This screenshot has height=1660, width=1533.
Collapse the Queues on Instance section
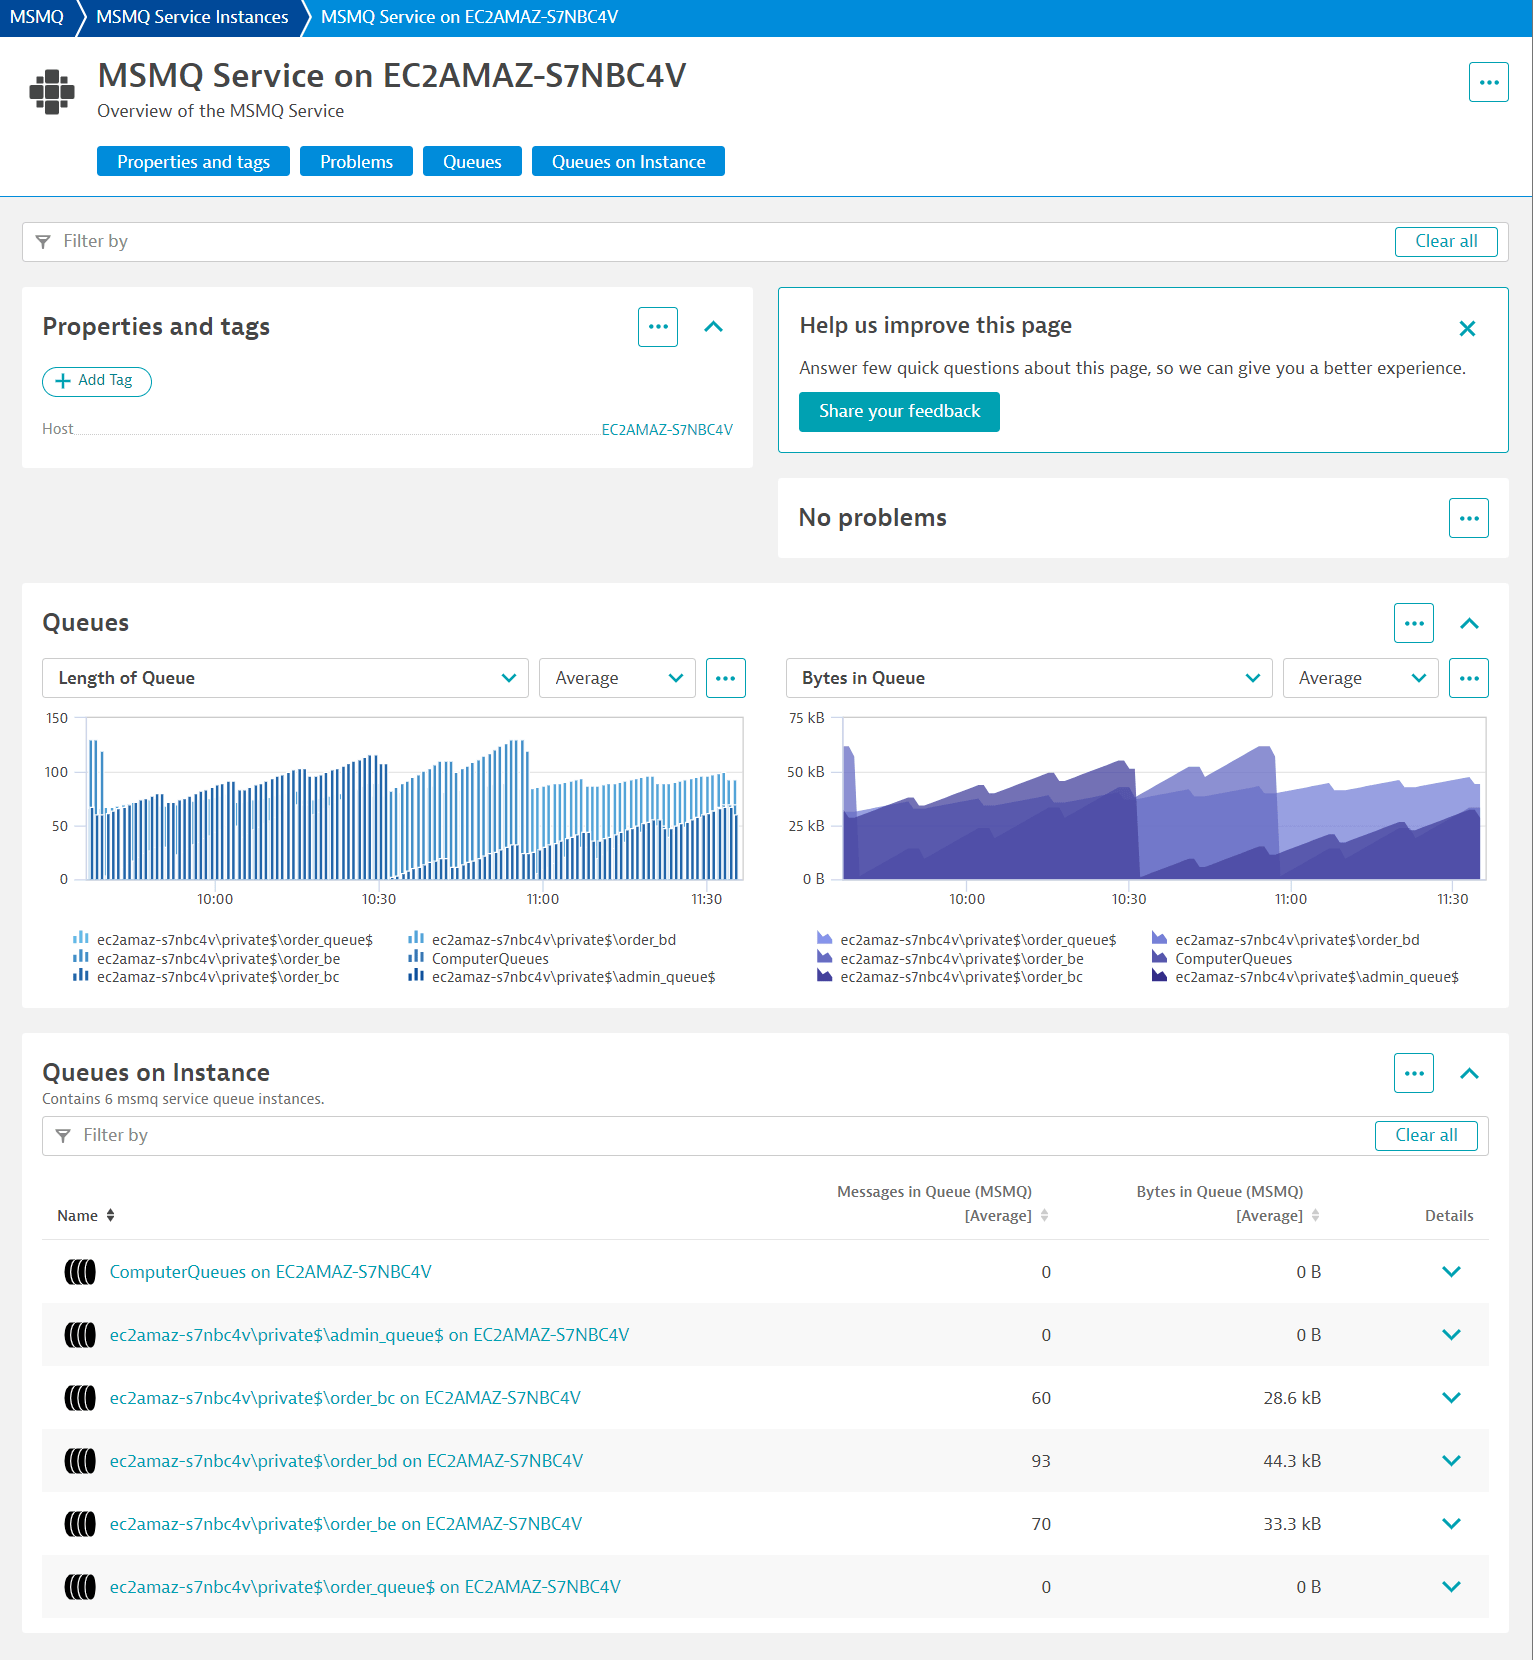coord(1469,1073)
